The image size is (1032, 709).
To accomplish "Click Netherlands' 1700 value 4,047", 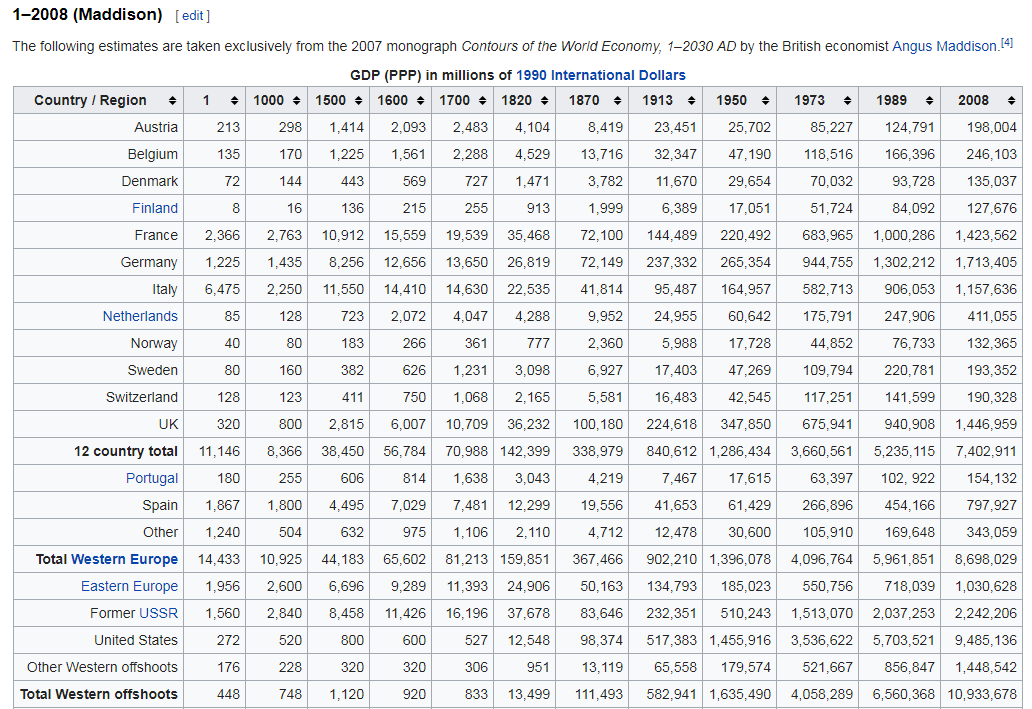I will (470, 316).
